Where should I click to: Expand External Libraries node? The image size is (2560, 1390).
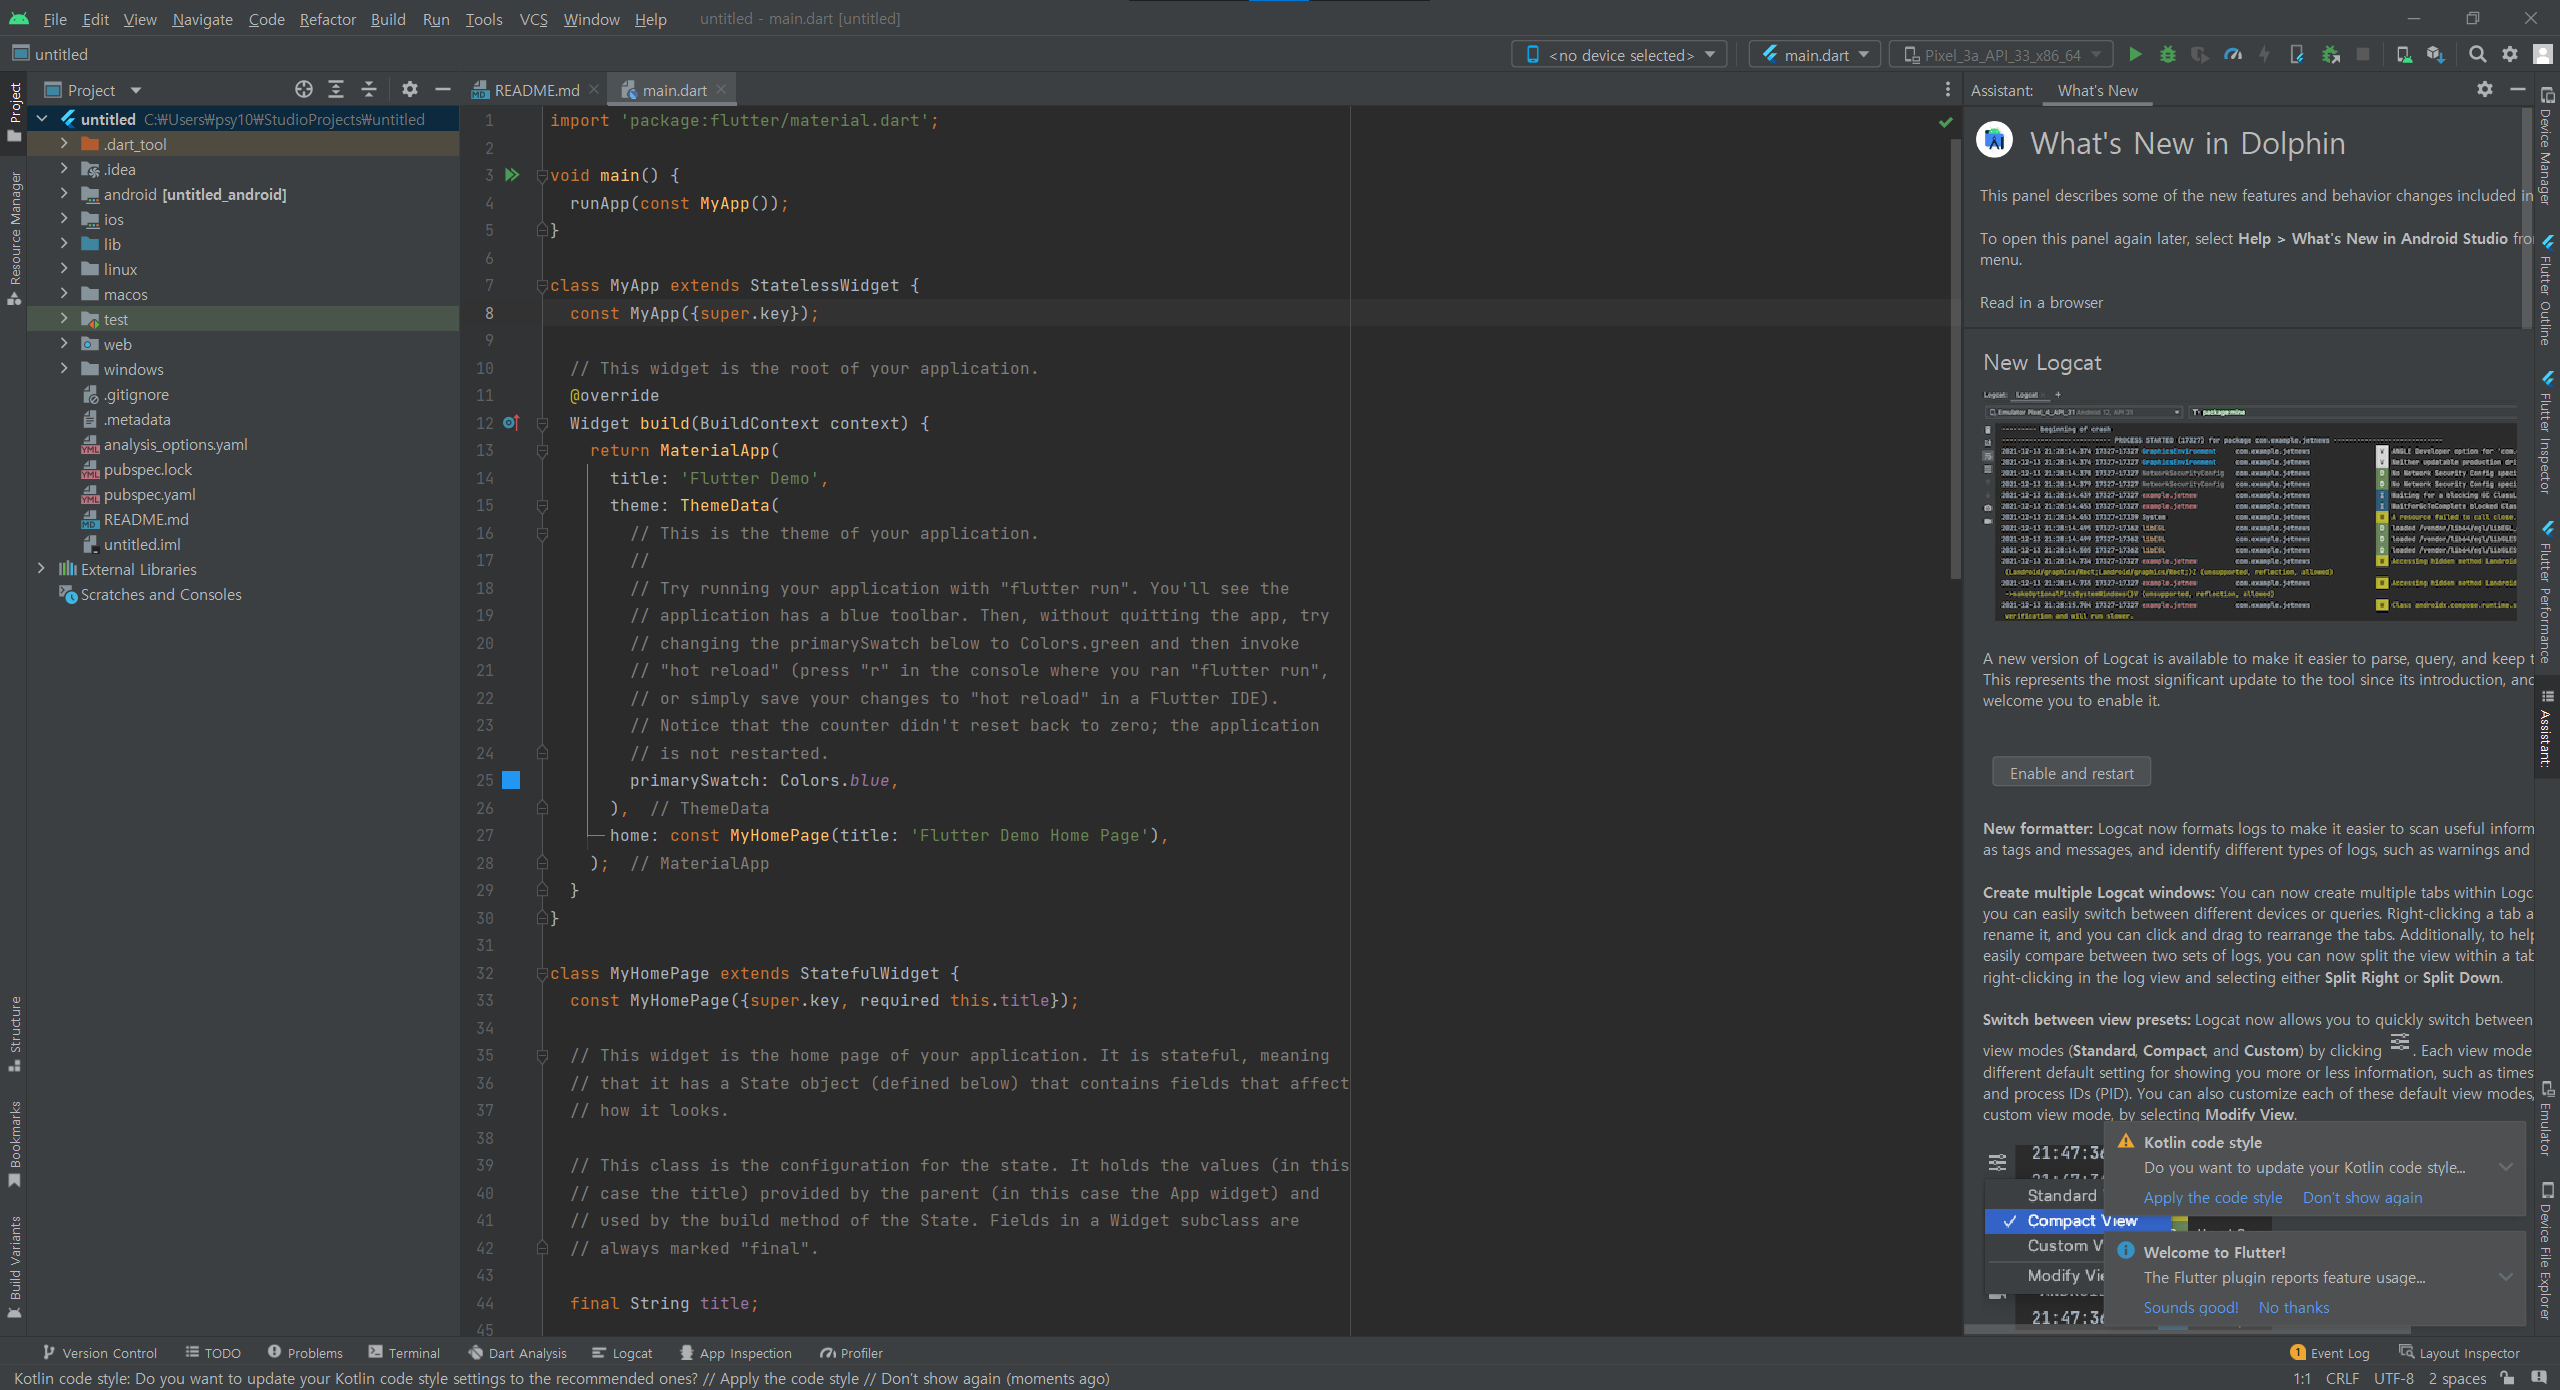click(41, 569)
